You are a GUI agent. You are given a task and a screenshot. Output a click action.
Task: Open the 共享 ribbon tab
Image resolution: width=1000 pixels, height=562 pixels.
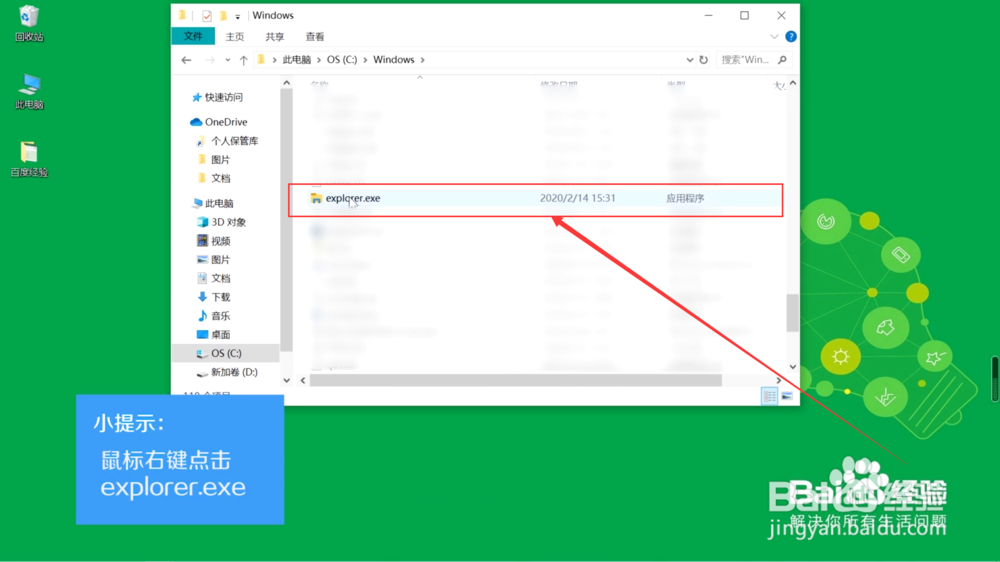pyautogui.click(x=275, y=37)
